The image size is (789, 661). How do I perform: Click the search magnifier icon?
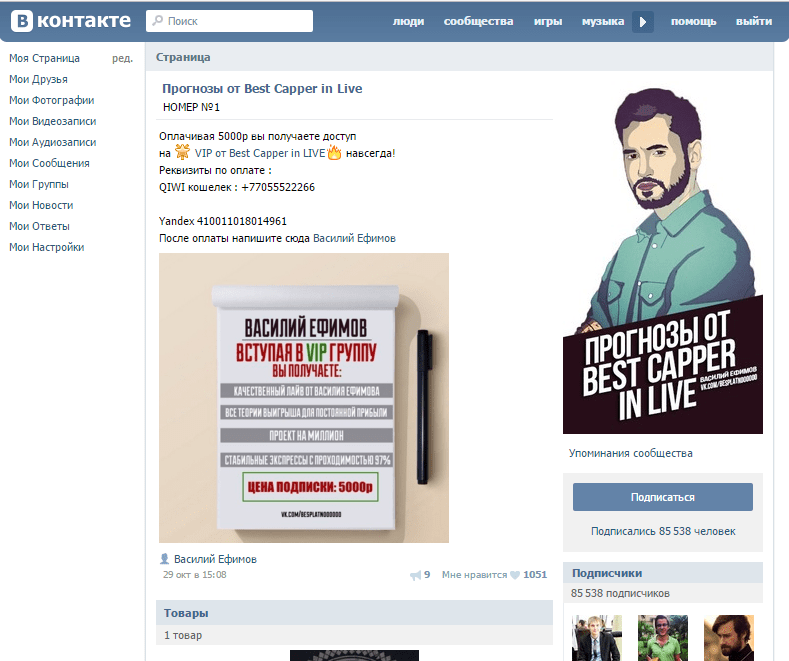click(x=157, y=21)
